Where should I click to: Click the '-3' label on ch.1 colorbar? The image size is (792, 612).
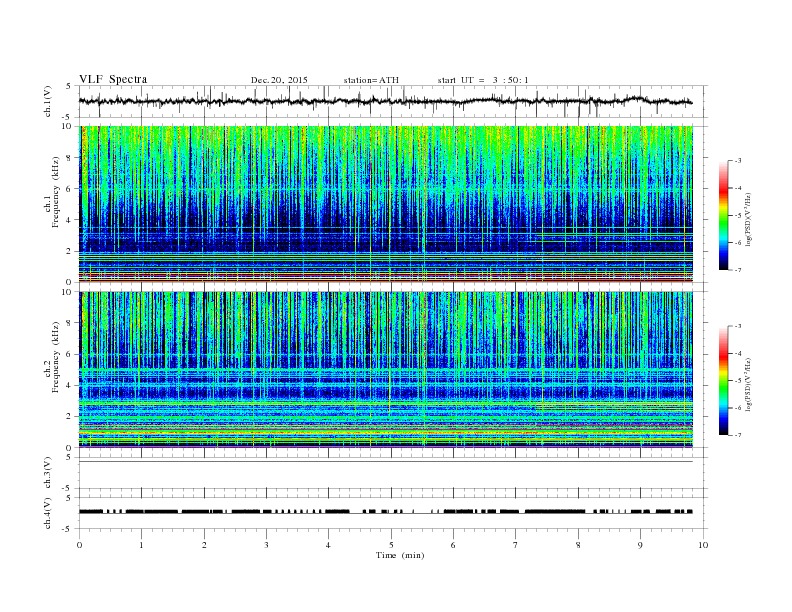point(737,161)
